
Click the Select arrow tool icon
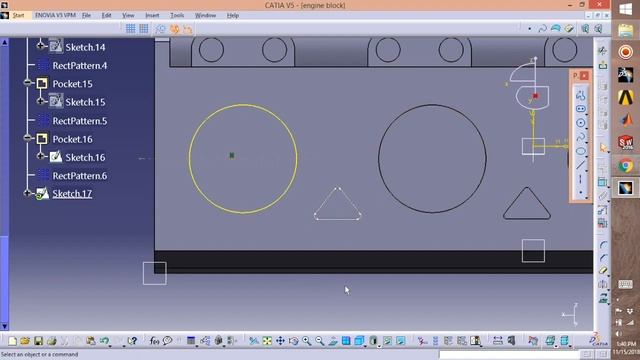click(x=603, y=147)
